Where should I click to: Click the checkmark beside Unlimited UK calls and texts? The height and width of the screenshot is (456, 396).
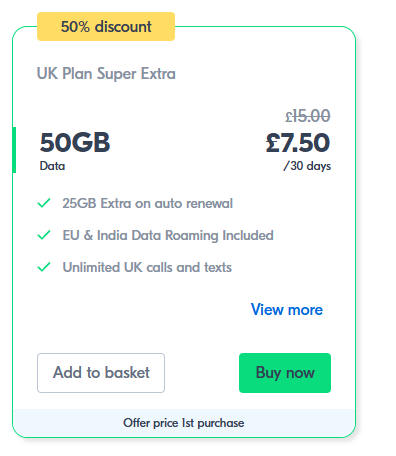coord(44,267)
